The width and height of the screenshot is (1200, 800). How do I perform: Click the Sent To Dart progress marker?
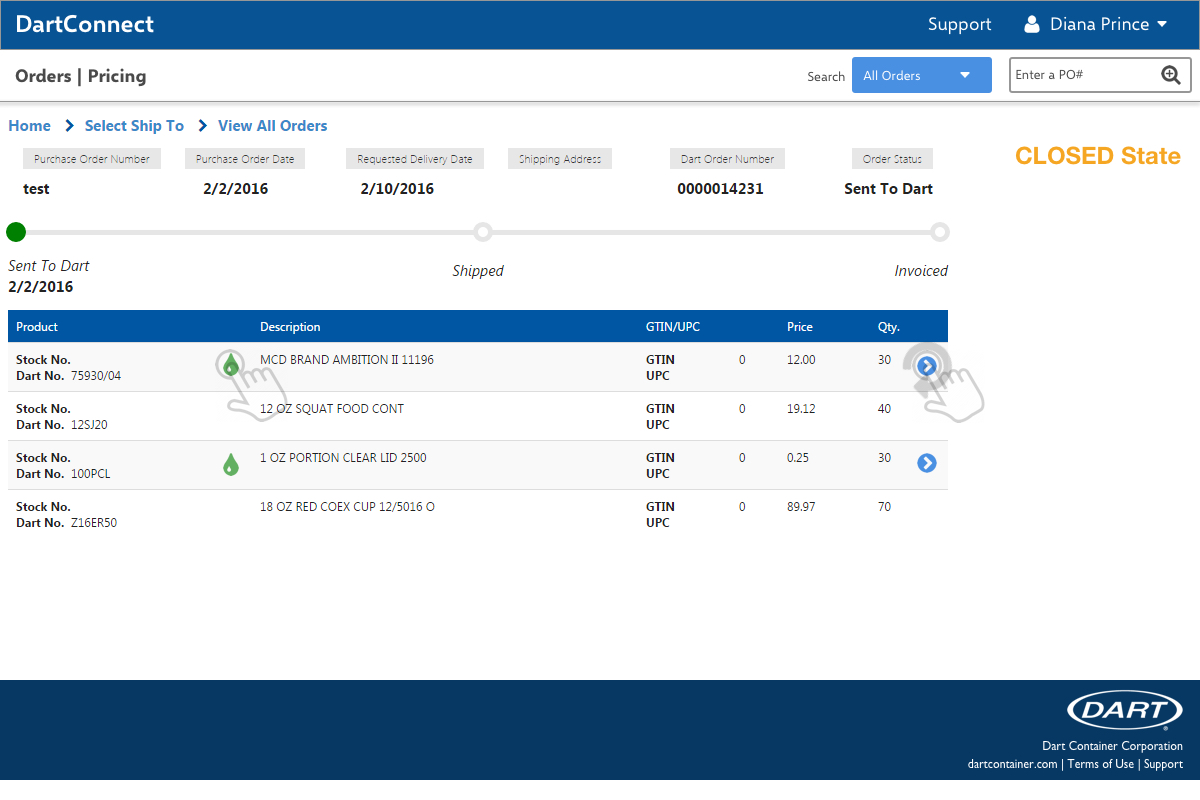pos(16,232)
